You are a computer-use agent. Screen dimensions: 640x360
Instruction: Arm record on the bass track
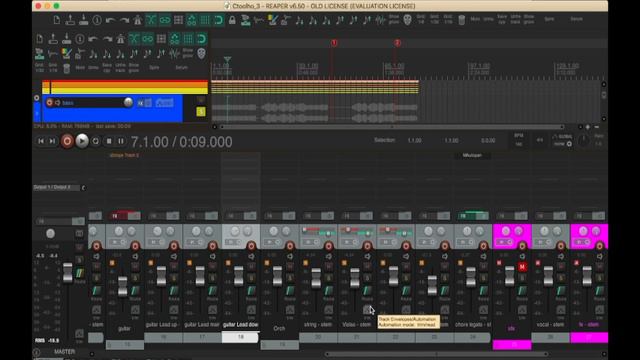point(49,102)
